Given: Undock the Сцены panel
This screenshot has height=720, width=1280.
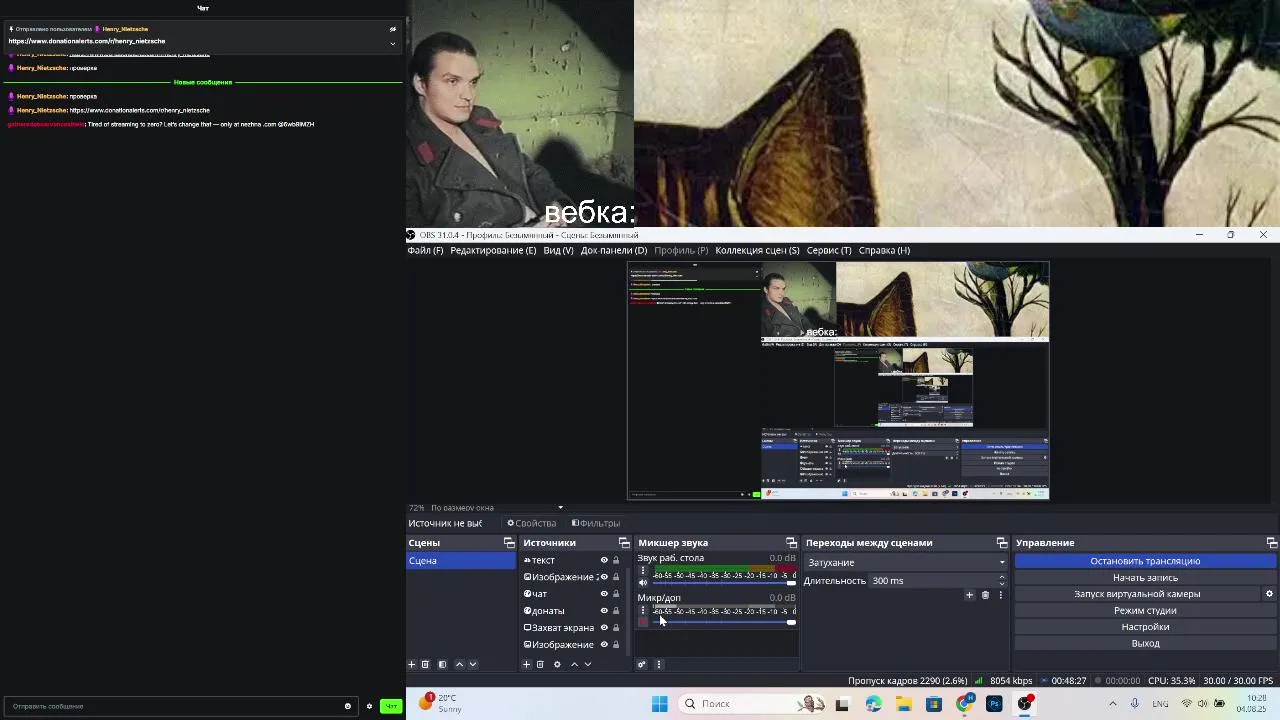Looking at the screenshot, I should (509, 543).
